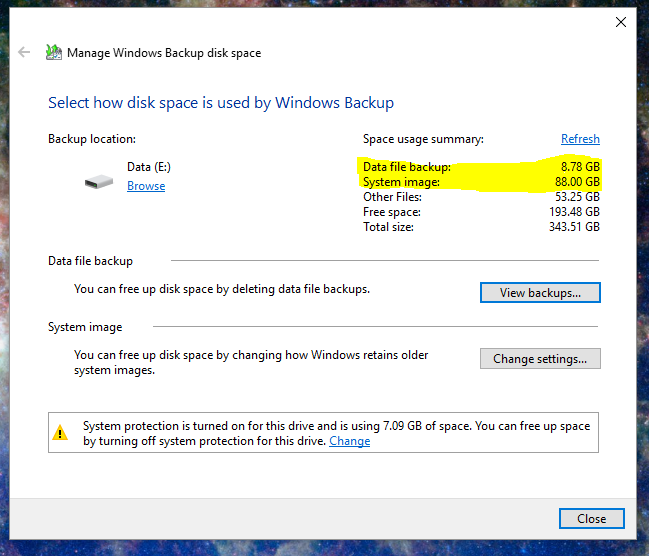Select the 53.25 GB value
Screen dimensions: 649x556
[577, 197]
